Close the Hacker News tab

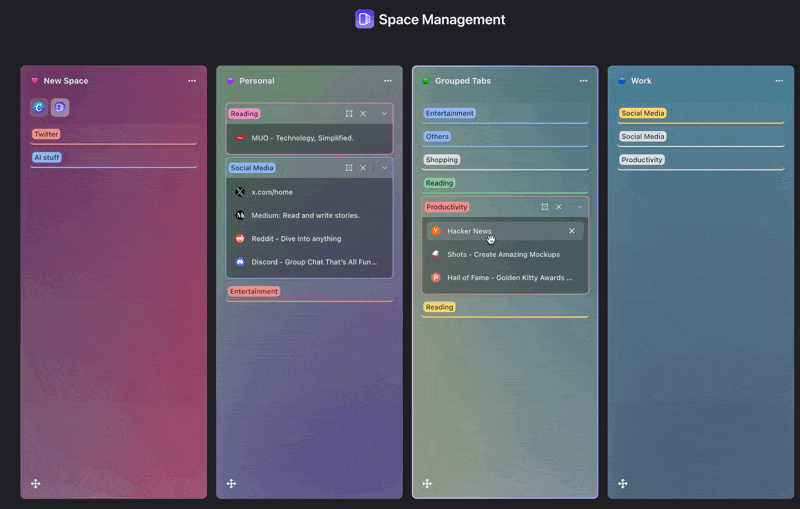572,231
